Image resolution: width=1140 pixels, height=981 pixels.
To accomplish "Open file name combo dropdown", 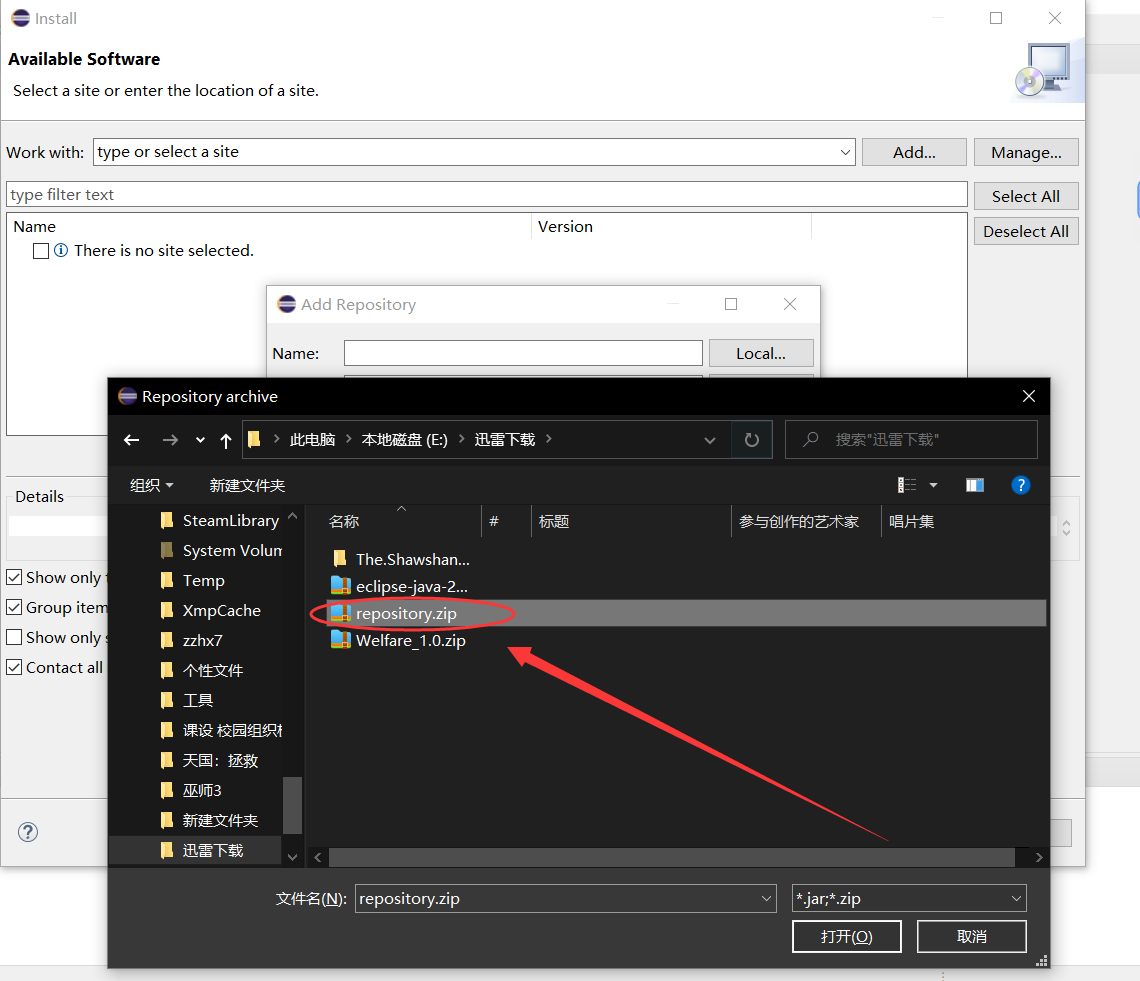I will click(x=766, y=899).
